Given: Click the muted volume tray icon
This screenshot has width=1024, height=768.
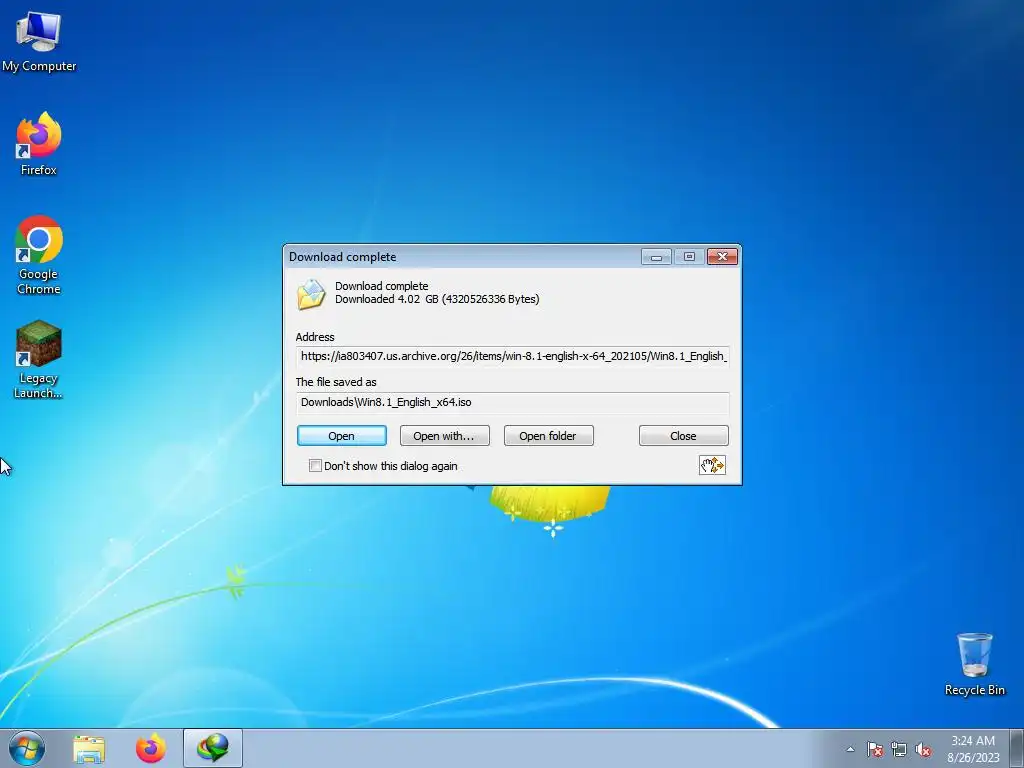Looking at the screenshot, I should click(x=923, y=749).
